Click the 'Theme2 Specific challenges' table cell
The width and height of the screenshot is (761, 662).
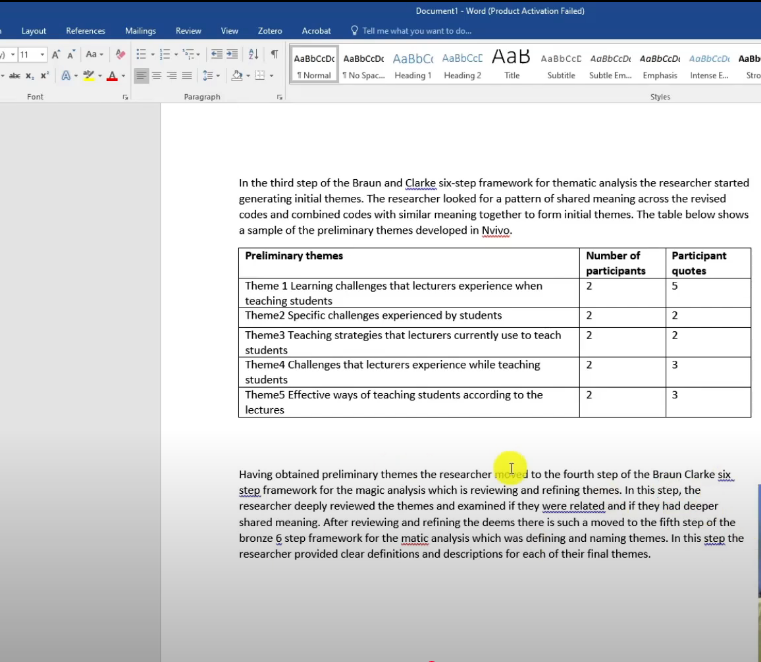point(409,317)
